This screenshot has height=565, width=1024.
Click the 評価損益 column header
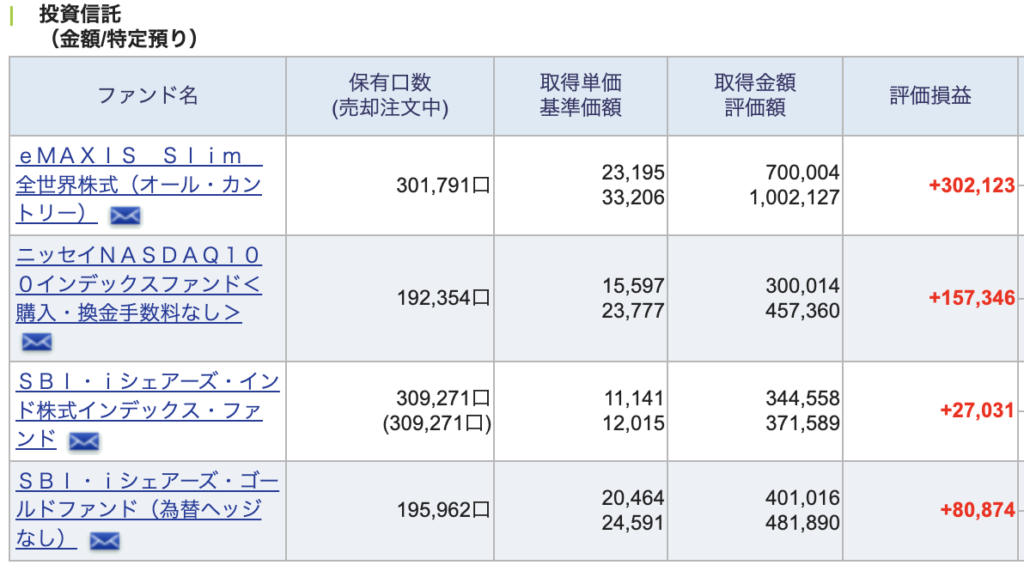tap(931, 96)
